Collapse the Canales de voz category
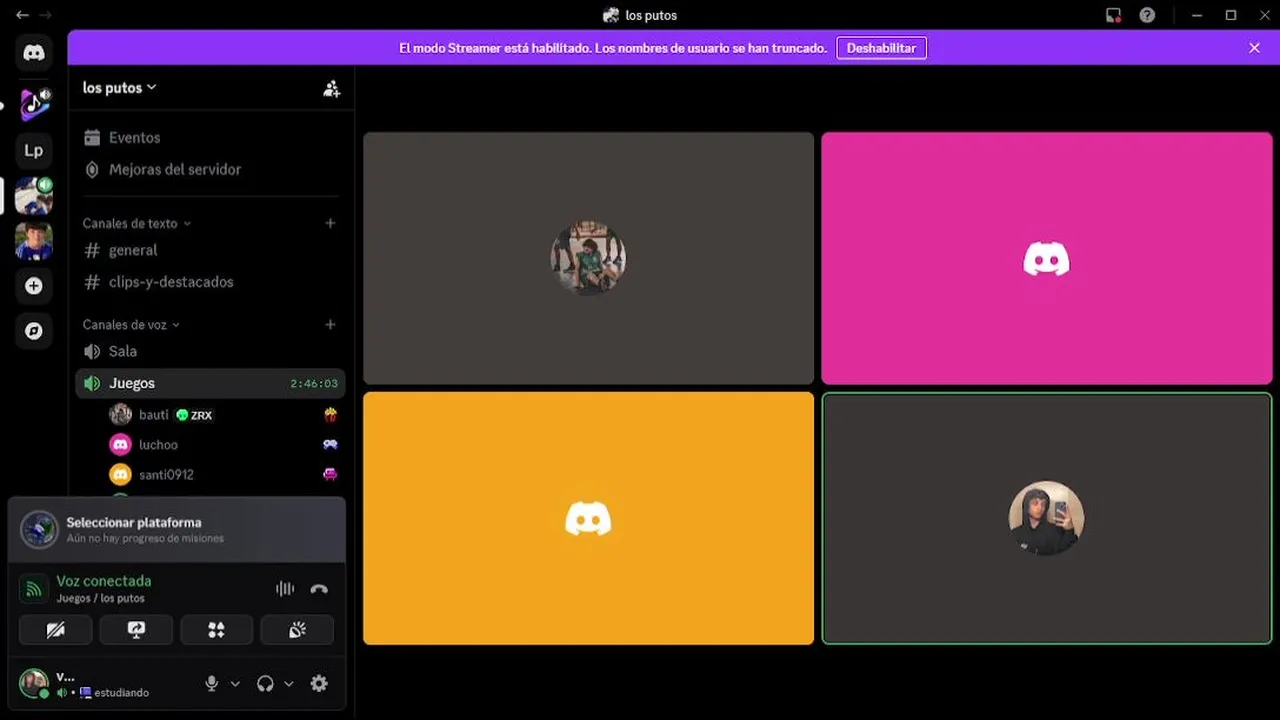Screen dimensions: 1280x720 click(131, 324)
